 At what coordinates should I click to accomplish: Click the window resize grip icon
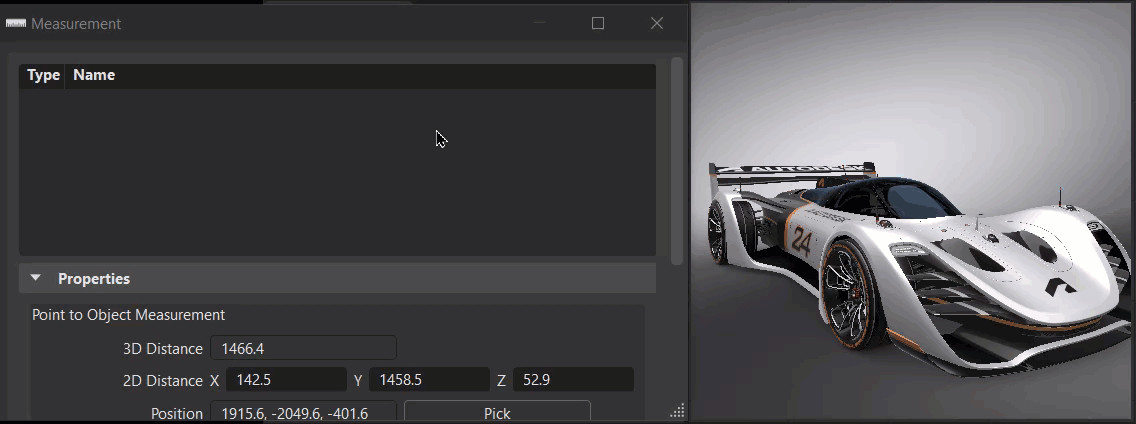(x=677, y=411)
